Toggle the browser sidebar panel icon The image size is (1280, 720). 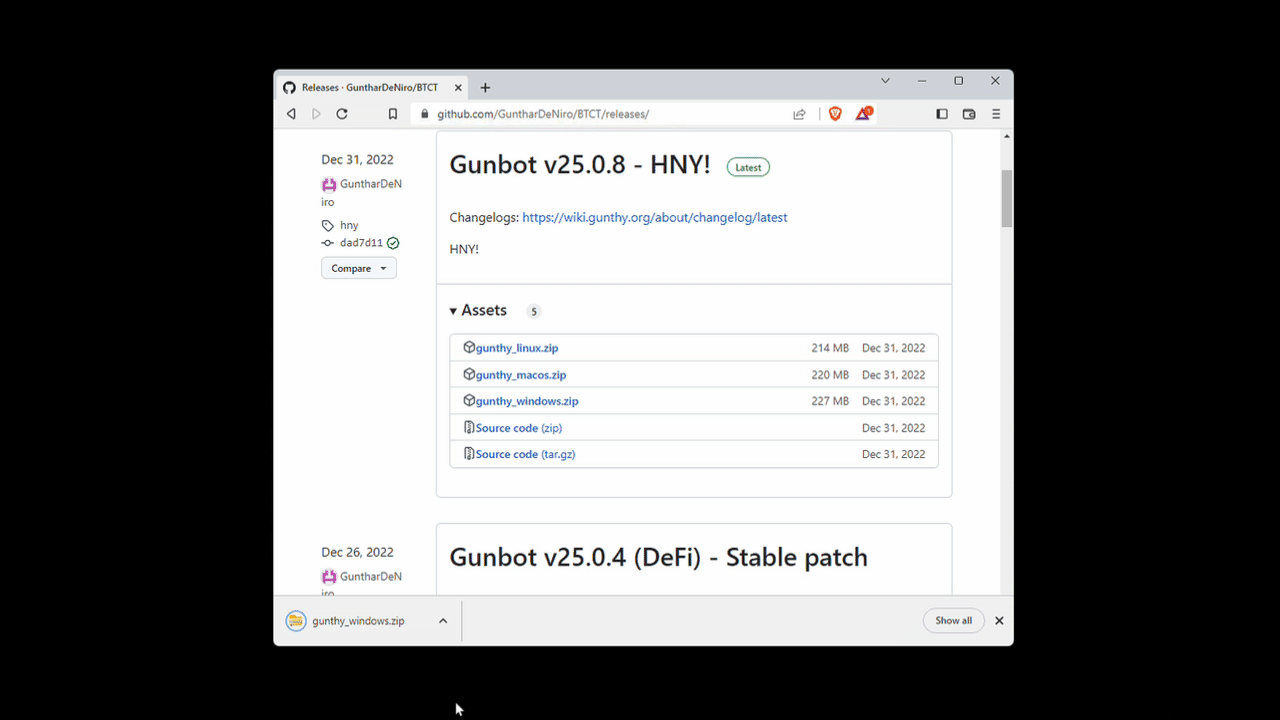pos(942,114)
